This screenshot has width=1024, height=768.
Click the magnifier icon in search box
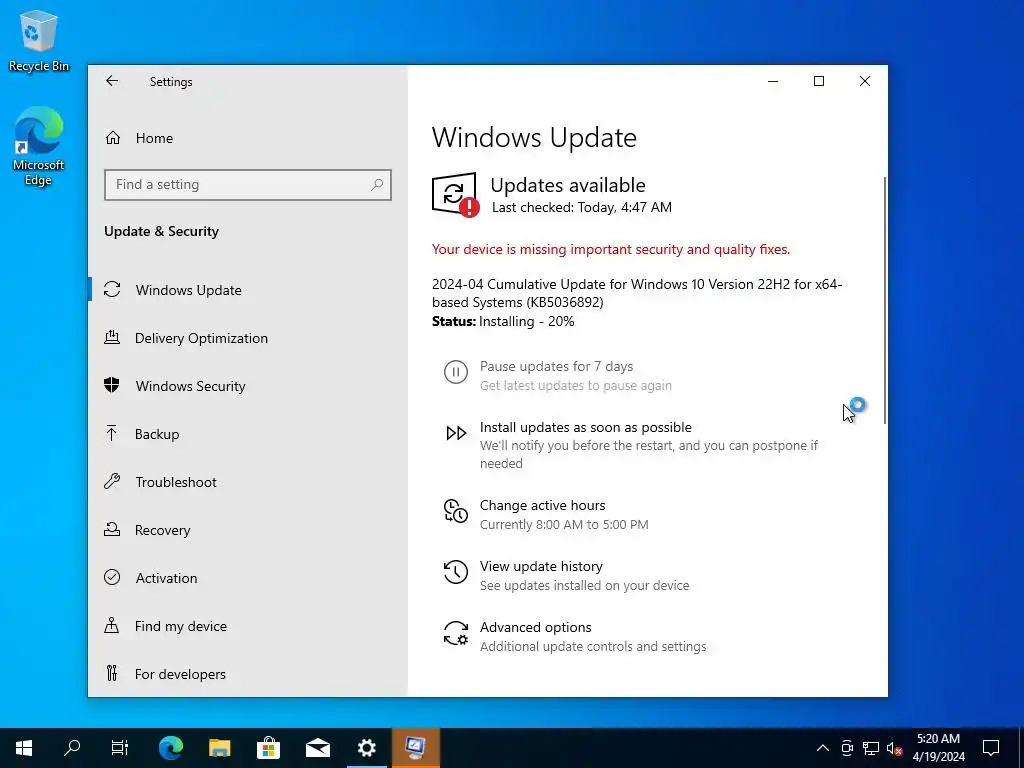pos(377,185)
